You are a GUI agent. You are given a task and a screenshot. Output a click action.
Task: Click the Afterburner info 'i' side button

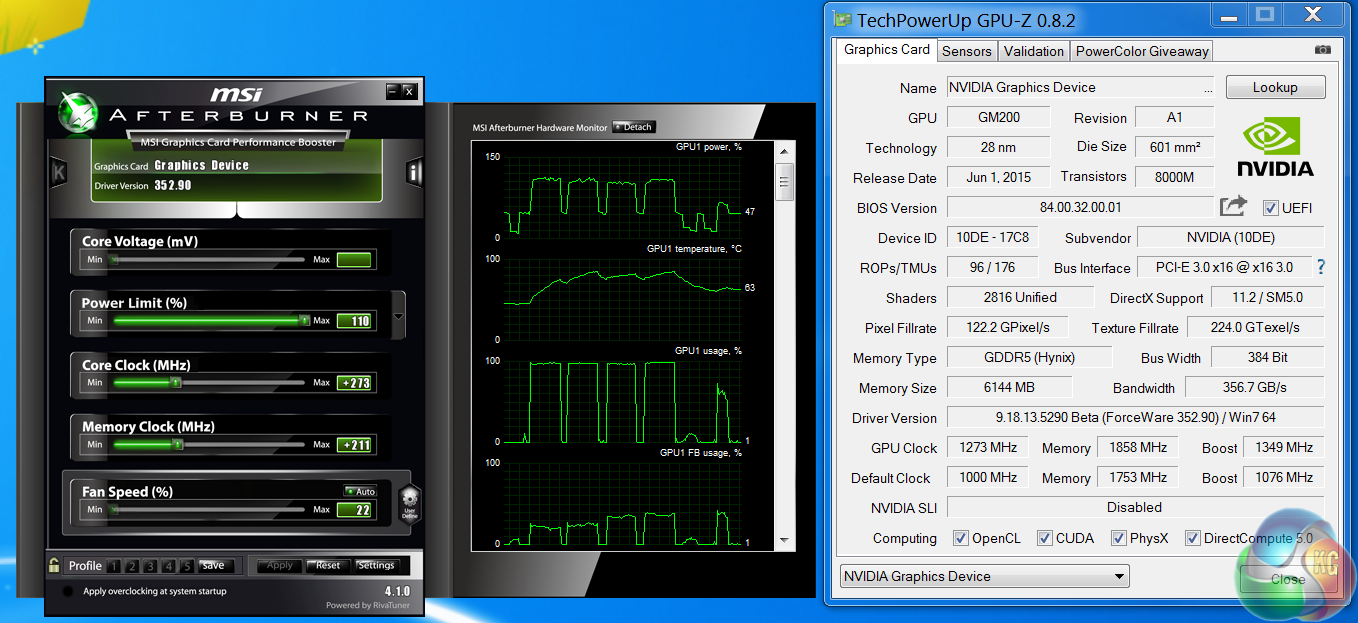tap(415, 173)
